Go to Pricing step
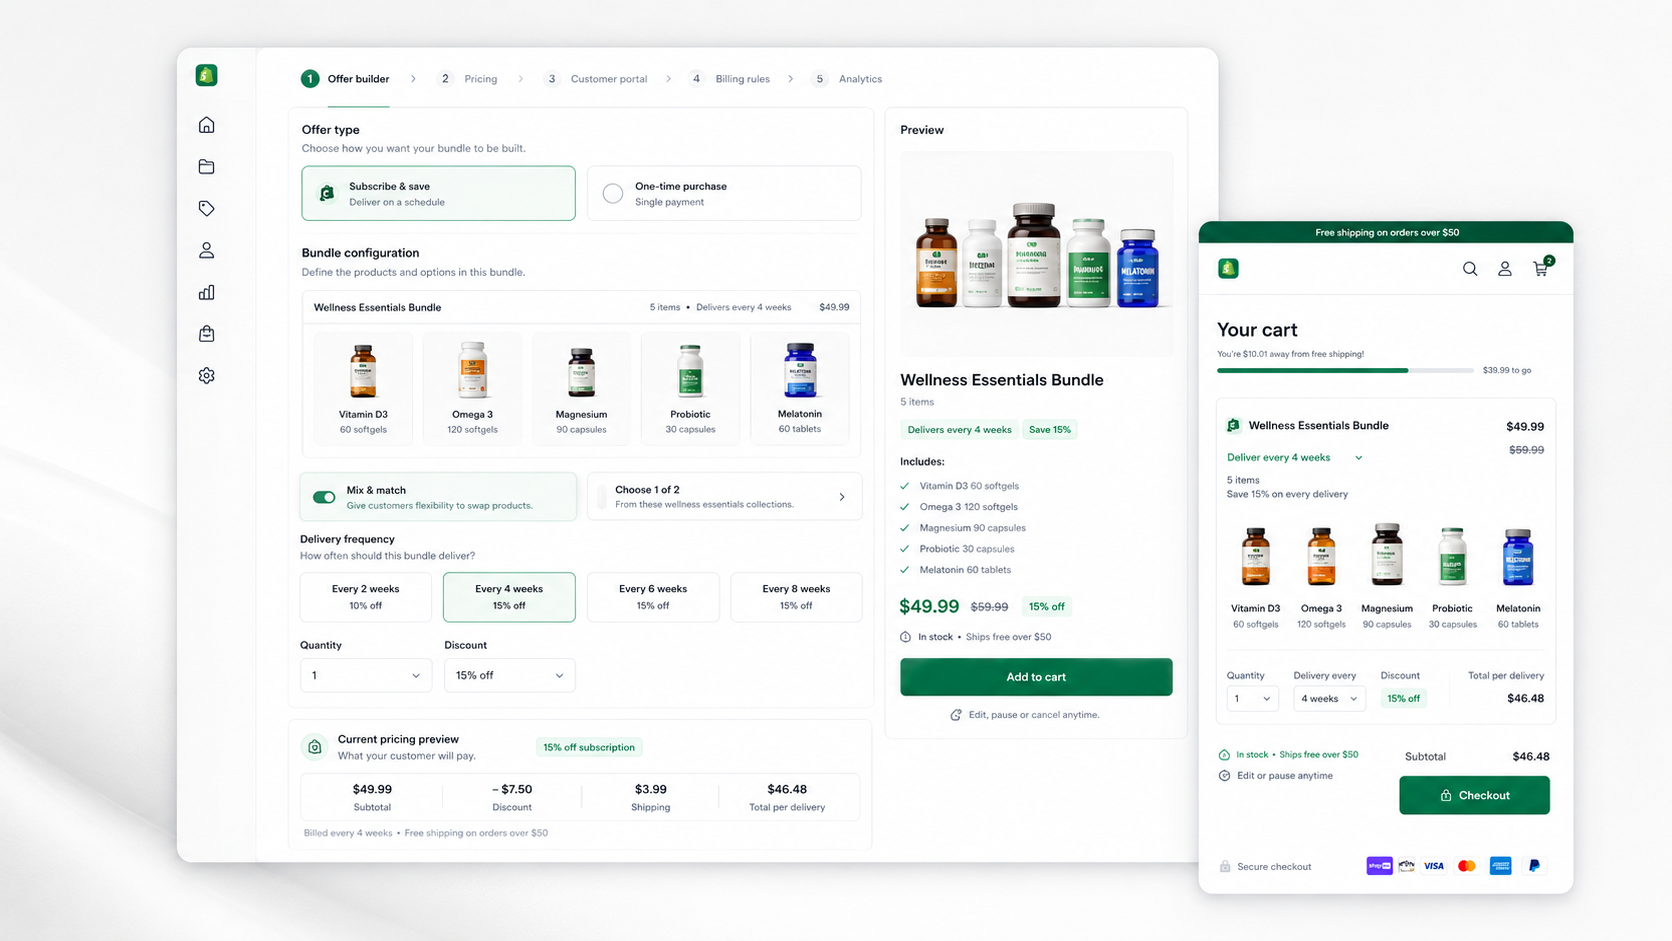This screenshot has height=941, width=1672. tap(468, 79)
